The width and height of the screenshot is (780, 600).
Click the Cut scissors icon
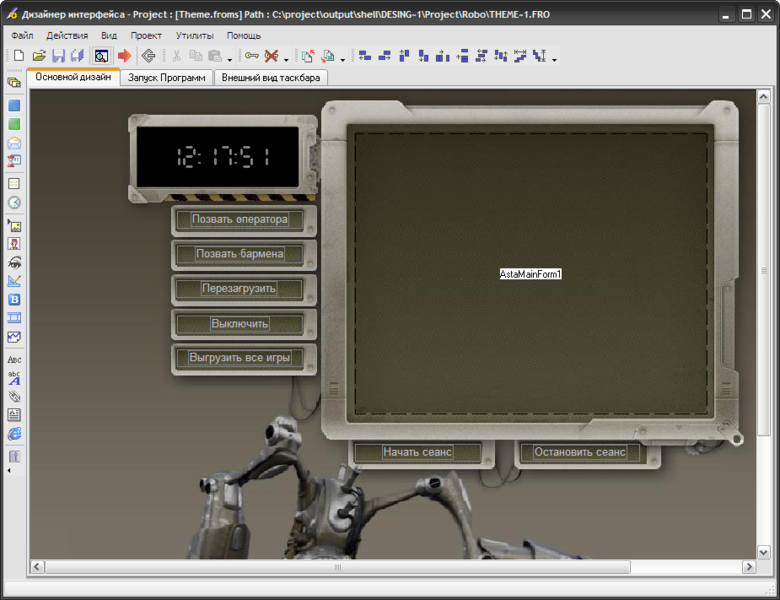coord(176,56)
